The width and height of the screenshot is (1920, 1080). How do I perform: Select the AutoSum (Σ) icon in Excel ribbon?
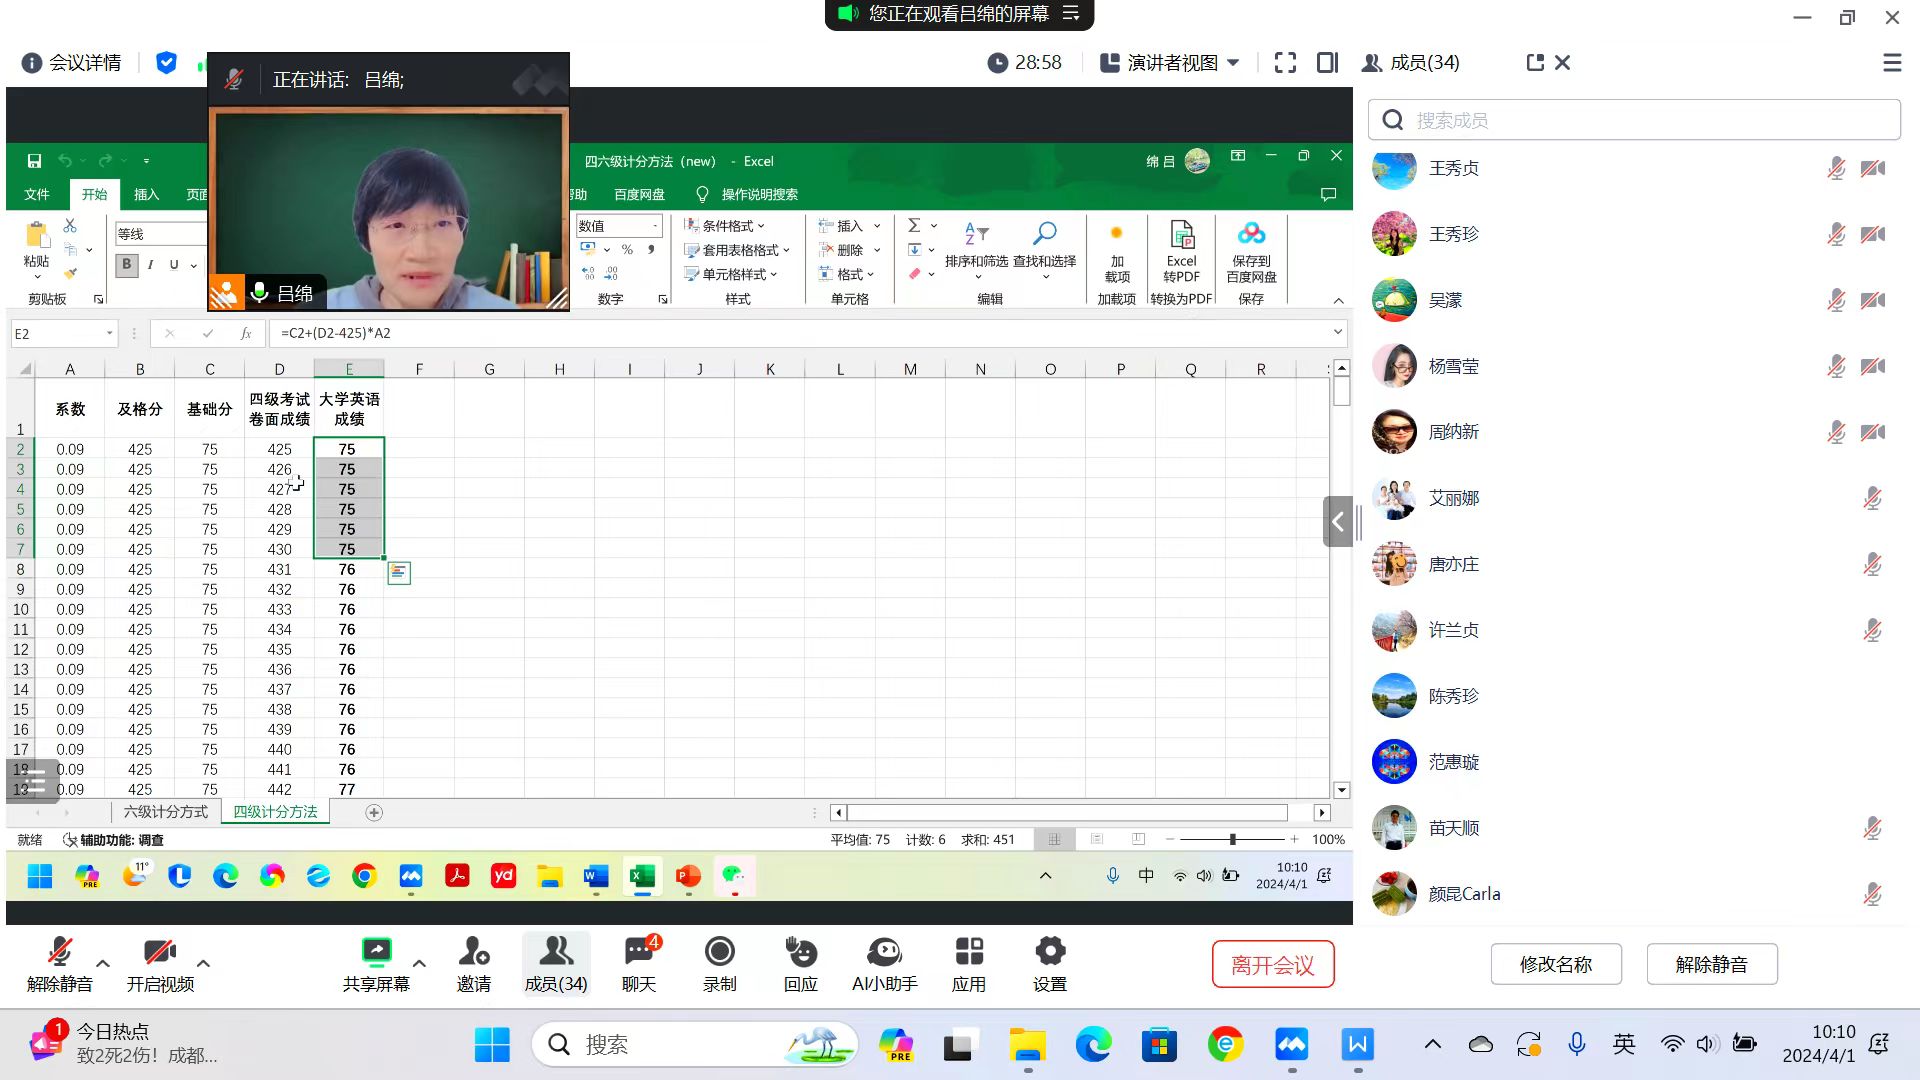(x=915, y=225)
